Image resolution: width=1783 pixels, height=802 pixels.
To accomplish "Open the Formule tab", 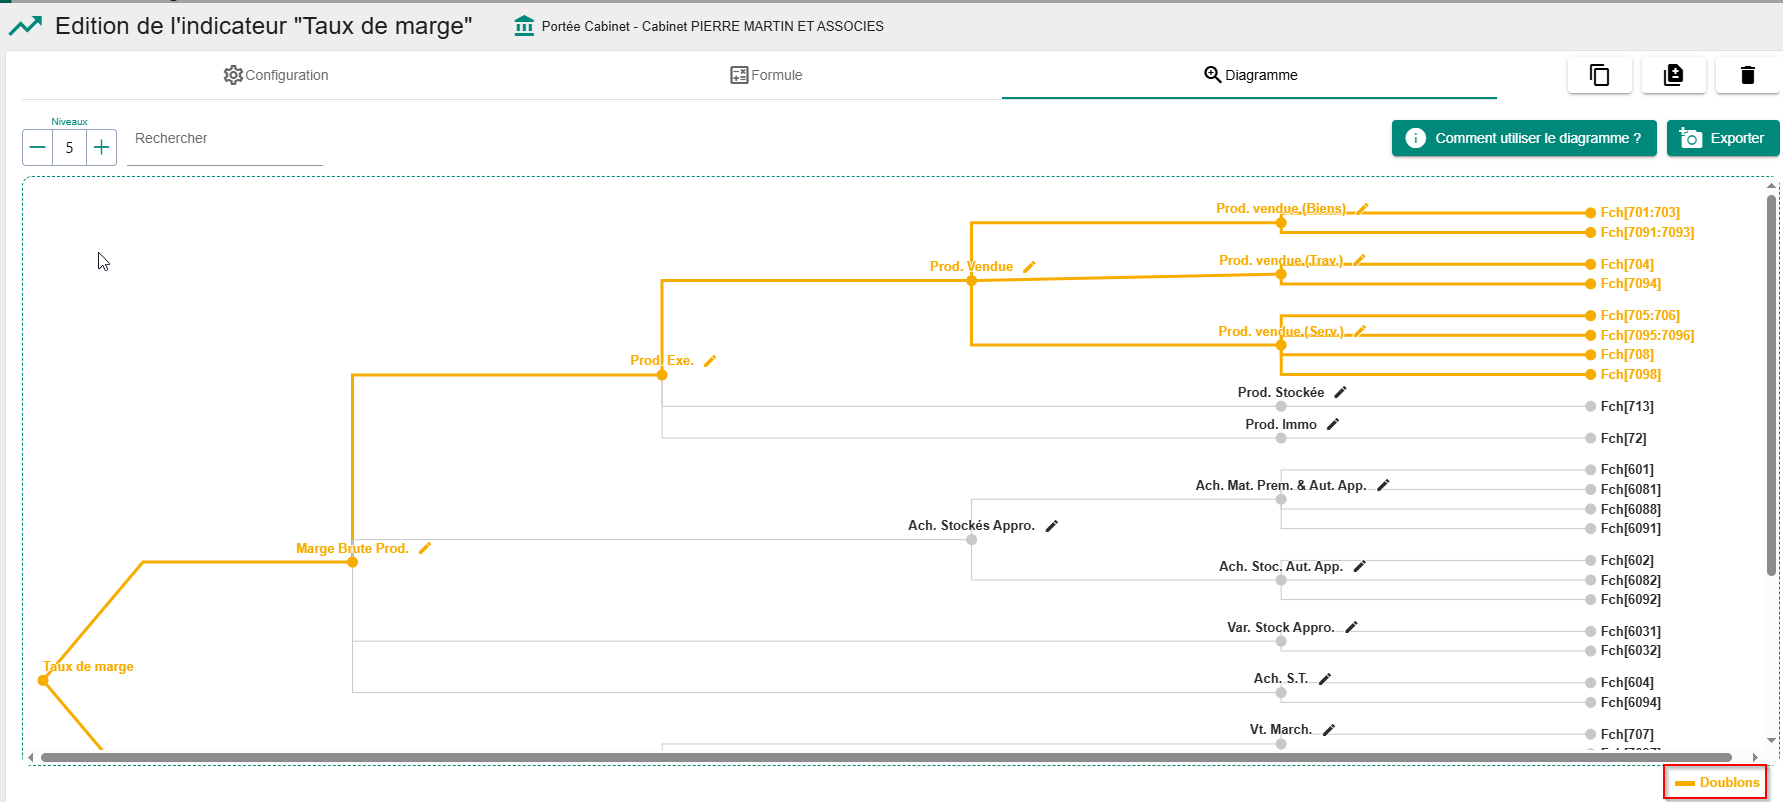I will pyautogui.click(x=766, y=75).
